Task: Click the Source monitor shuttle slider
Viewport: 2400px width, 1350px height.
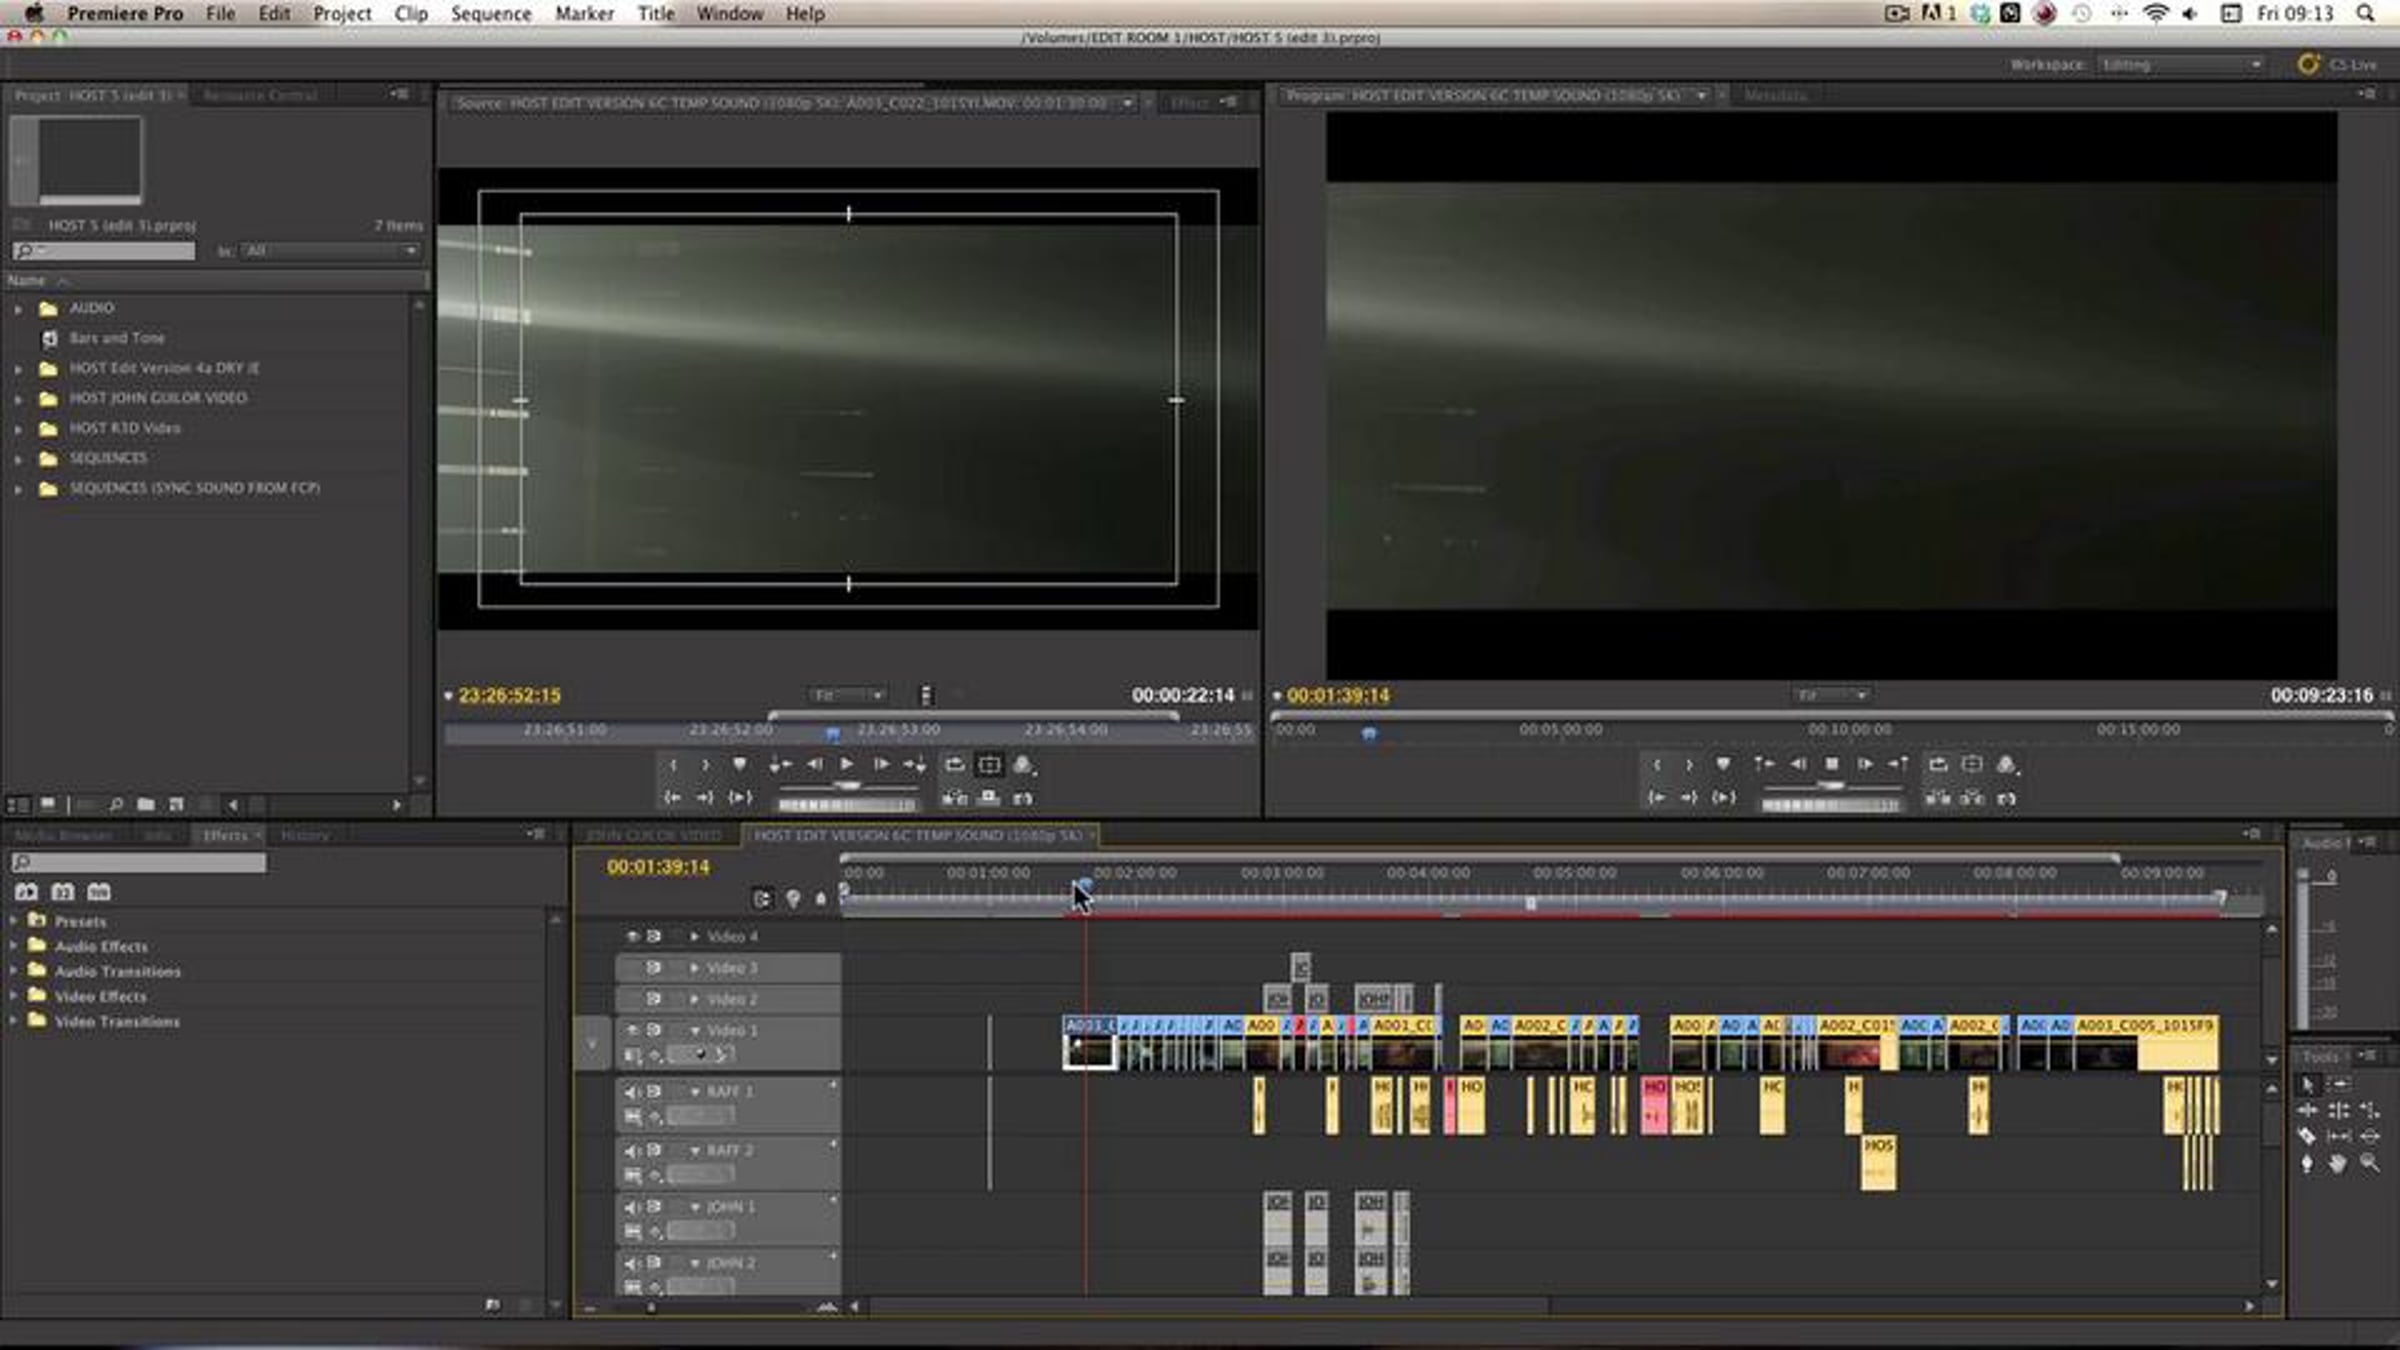Action: 847,787
